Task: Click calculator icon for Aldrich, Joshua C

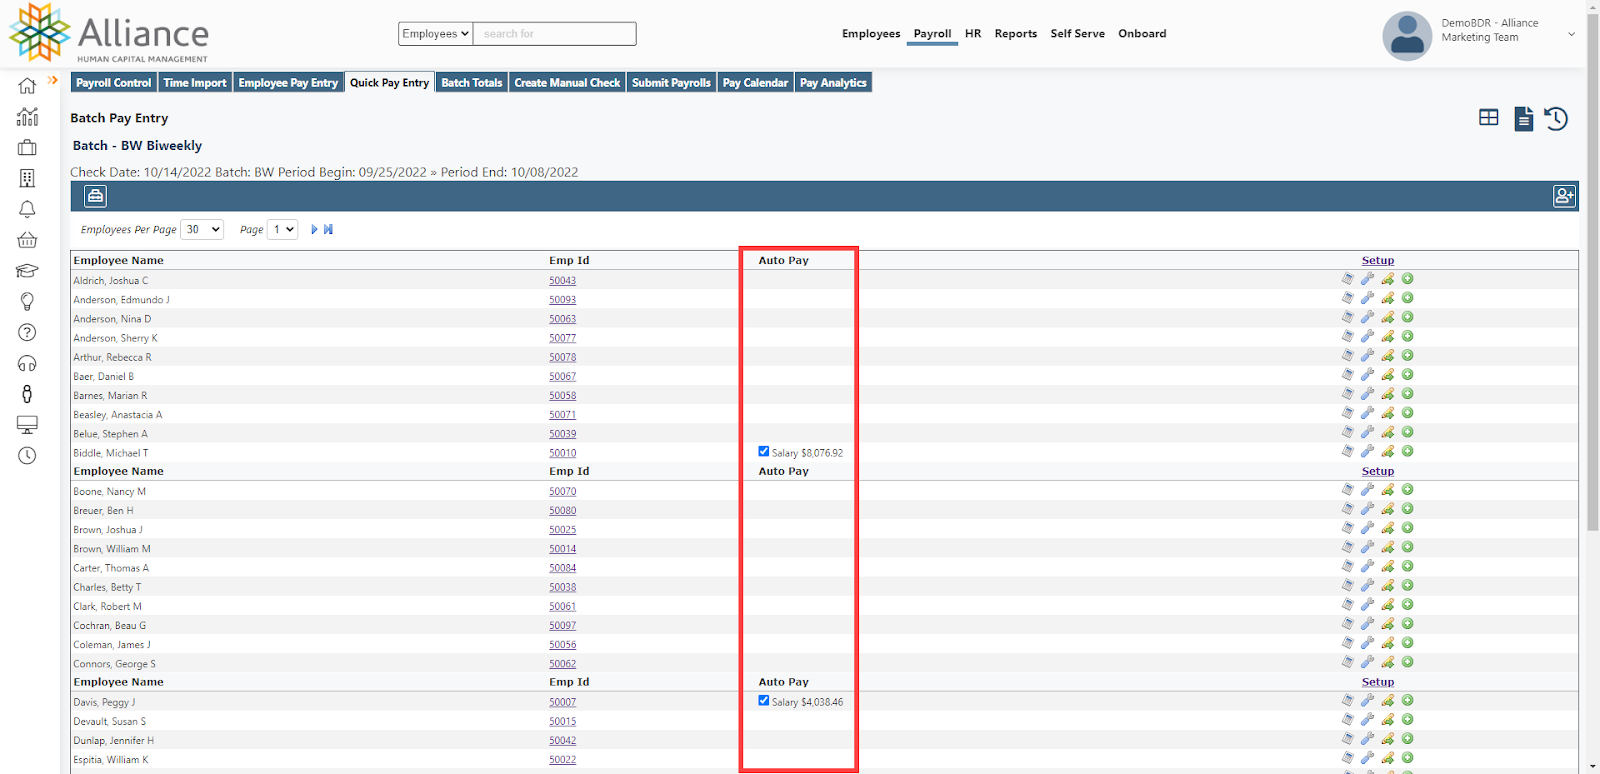Action: 1347,279
